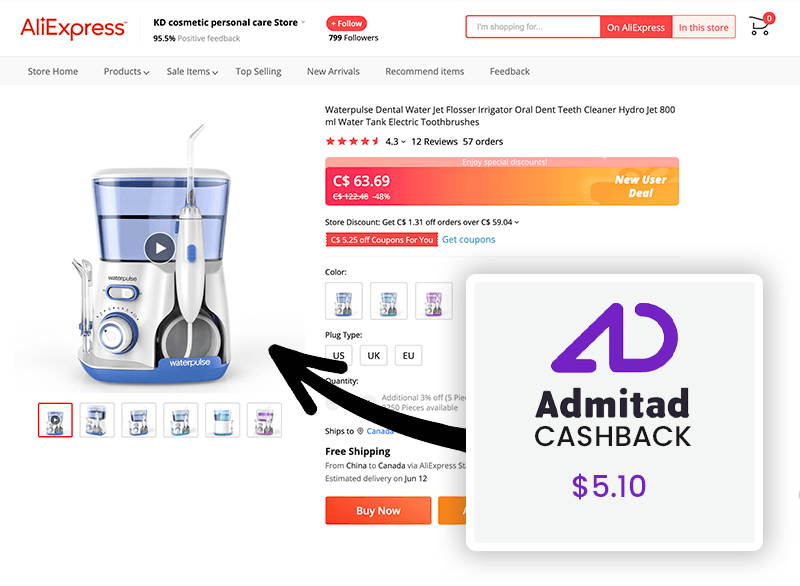
Task: Click the Get coupons link
Action: click(x=468, y=239)
